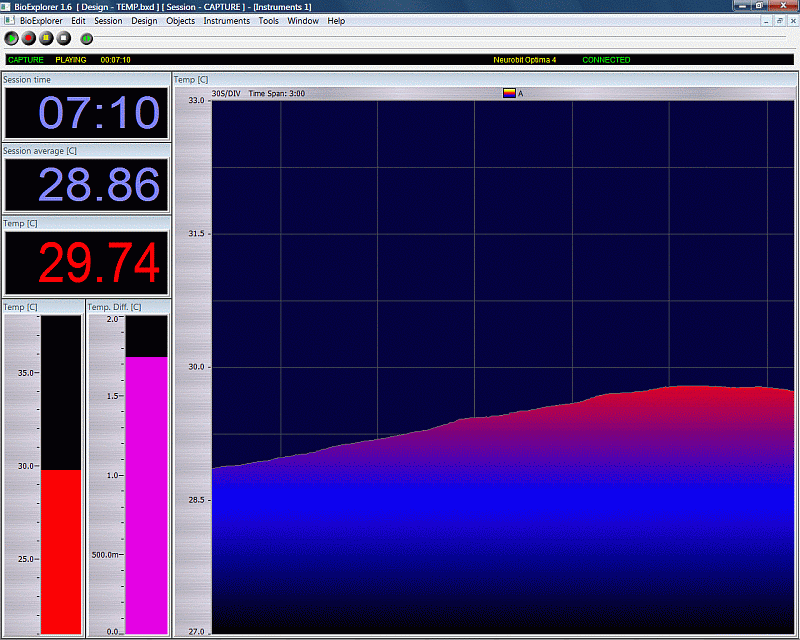This screenshot has width=800, height=640.
Task: Click the 30S/DIV label on the chart
Action: click(226, 93)
